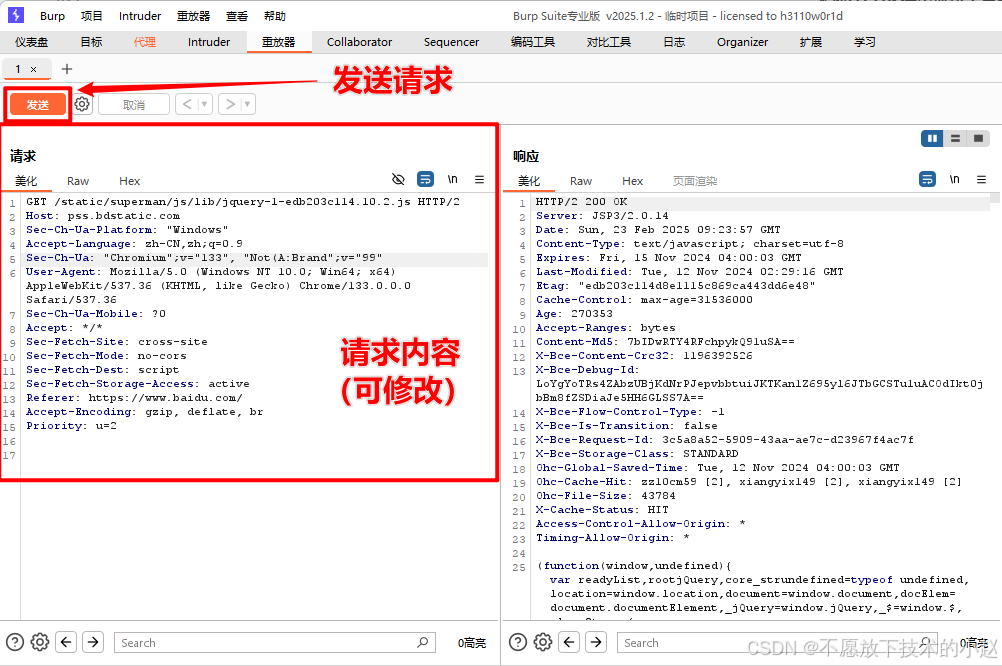Switch to the 编码工具 tab
This screenshot has width=1002, height=666.
pos(532,42)
